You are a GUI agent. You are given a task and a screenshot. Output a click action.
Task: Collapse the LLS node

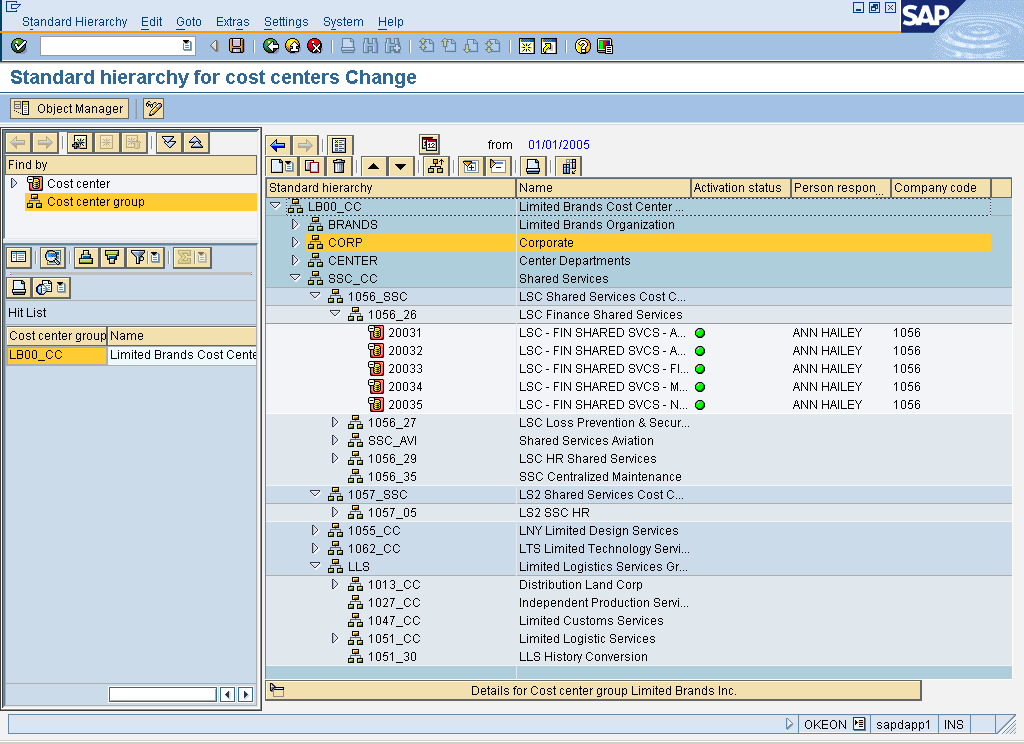[x=315, y=566]
